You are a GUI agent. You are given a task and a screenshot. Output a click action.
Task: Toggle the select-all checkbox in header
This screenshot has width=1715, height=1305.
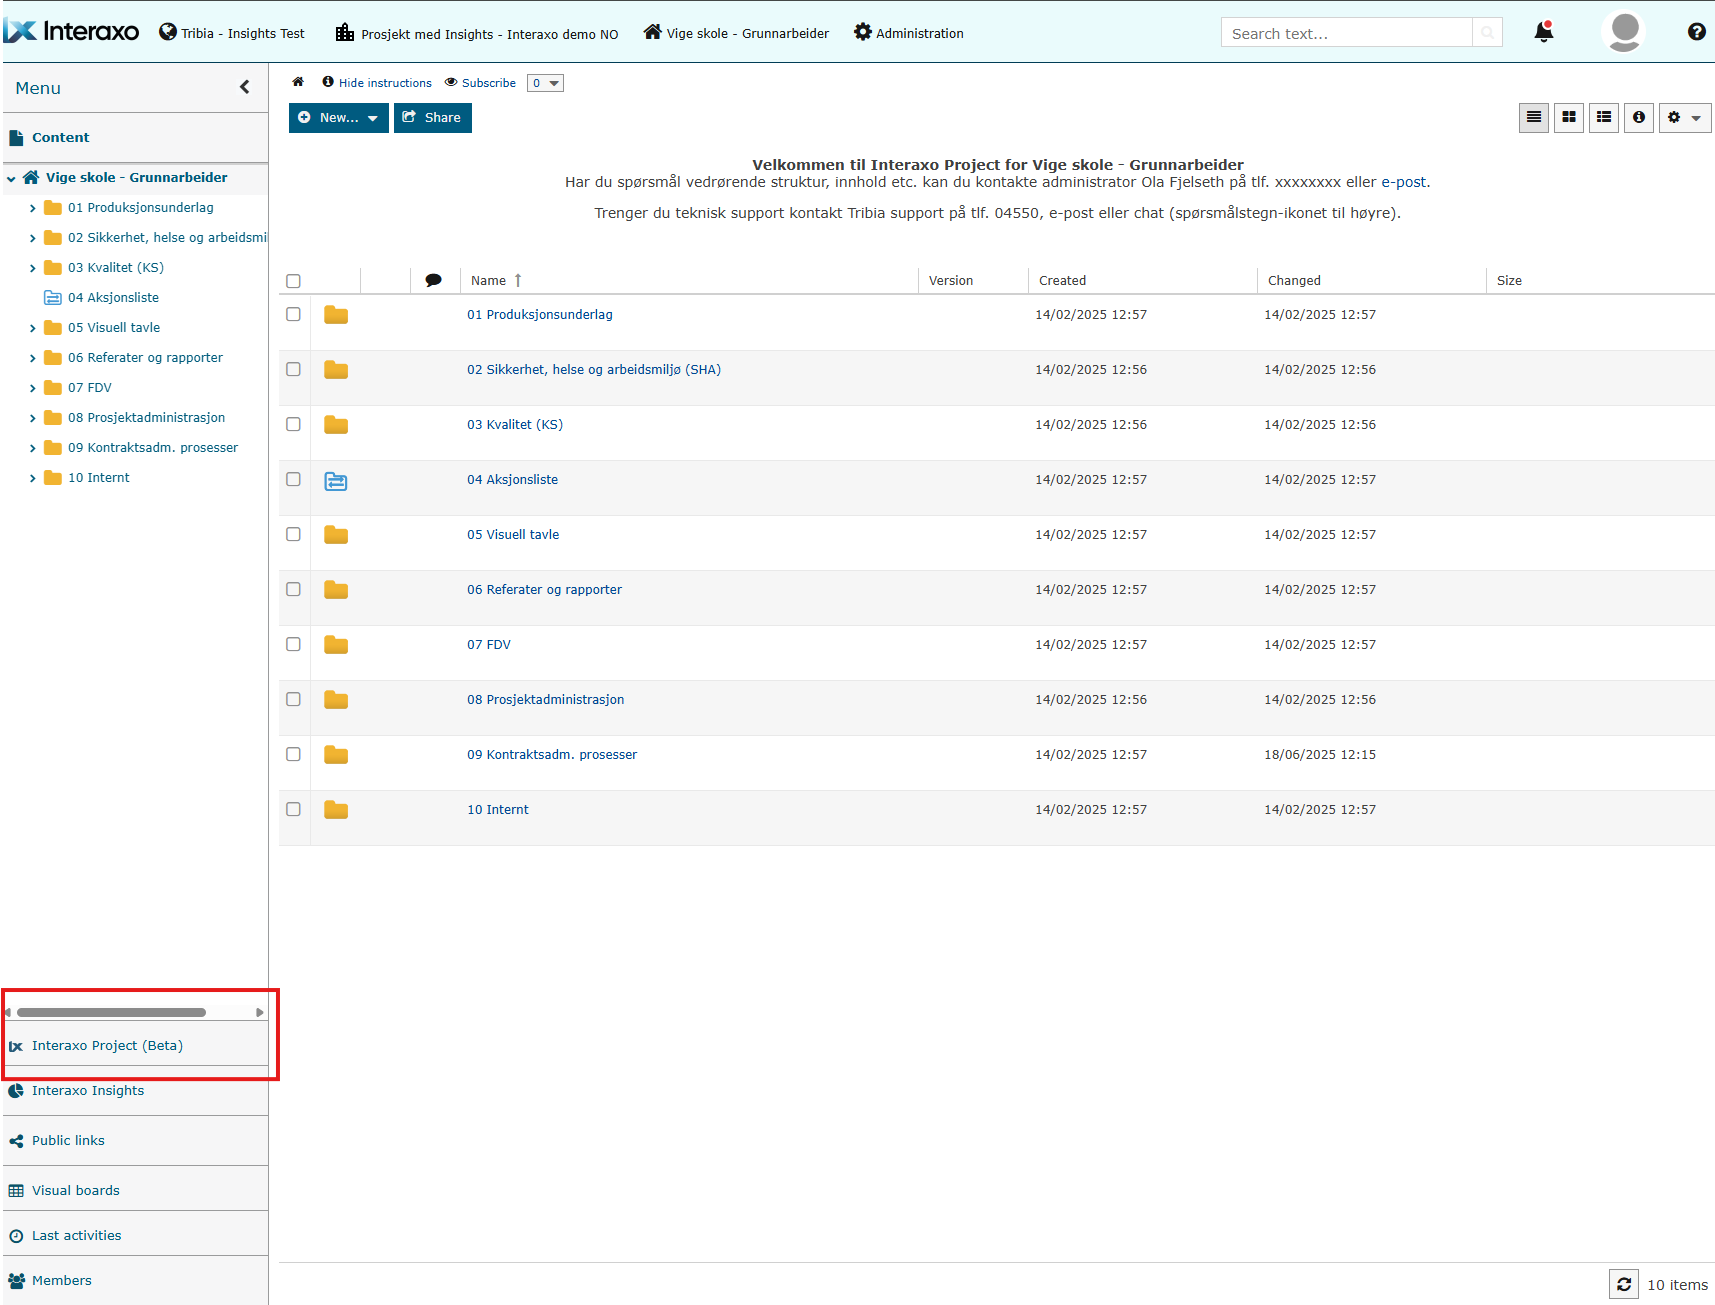(293, 281)
